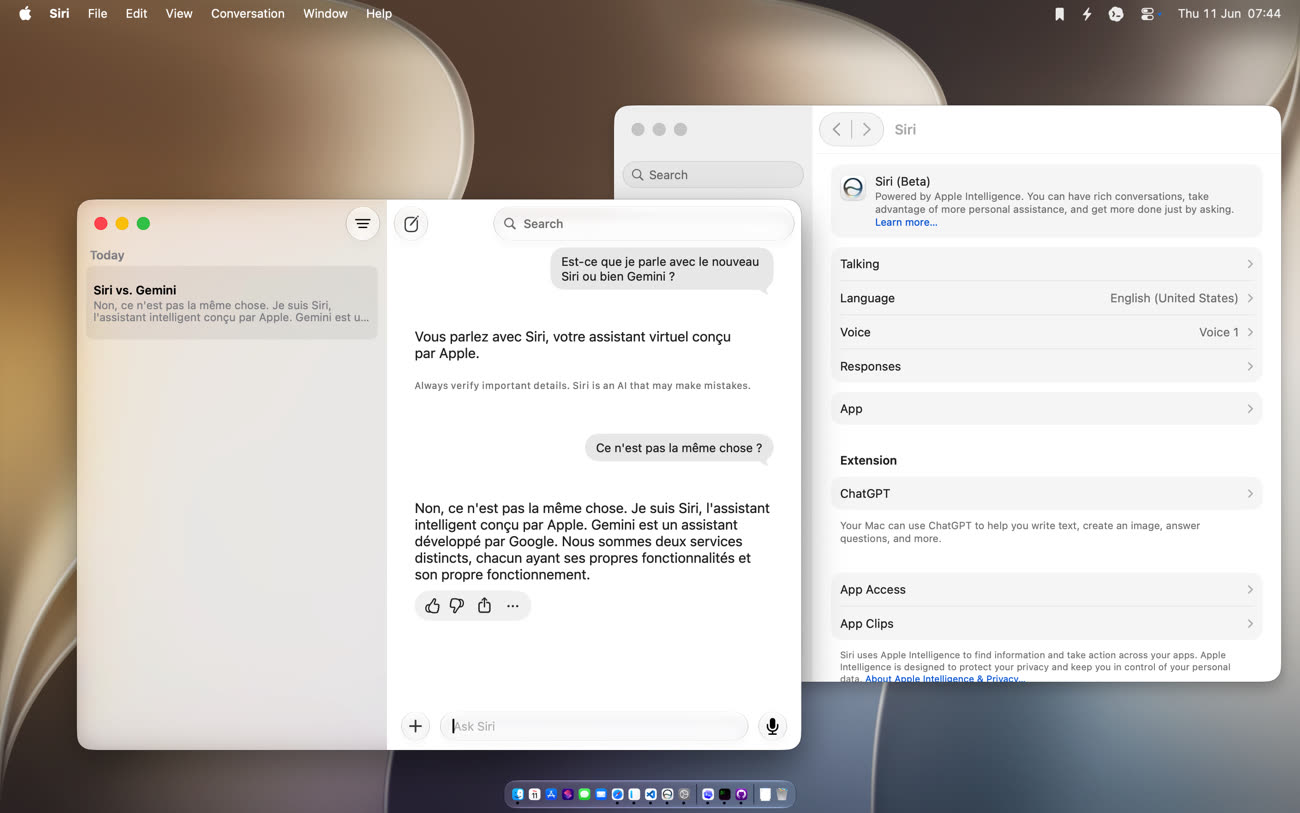The height and width of the screenshot is (813, 1300).
Task: Go back in the Siri settings window
Action: point(837,129)
